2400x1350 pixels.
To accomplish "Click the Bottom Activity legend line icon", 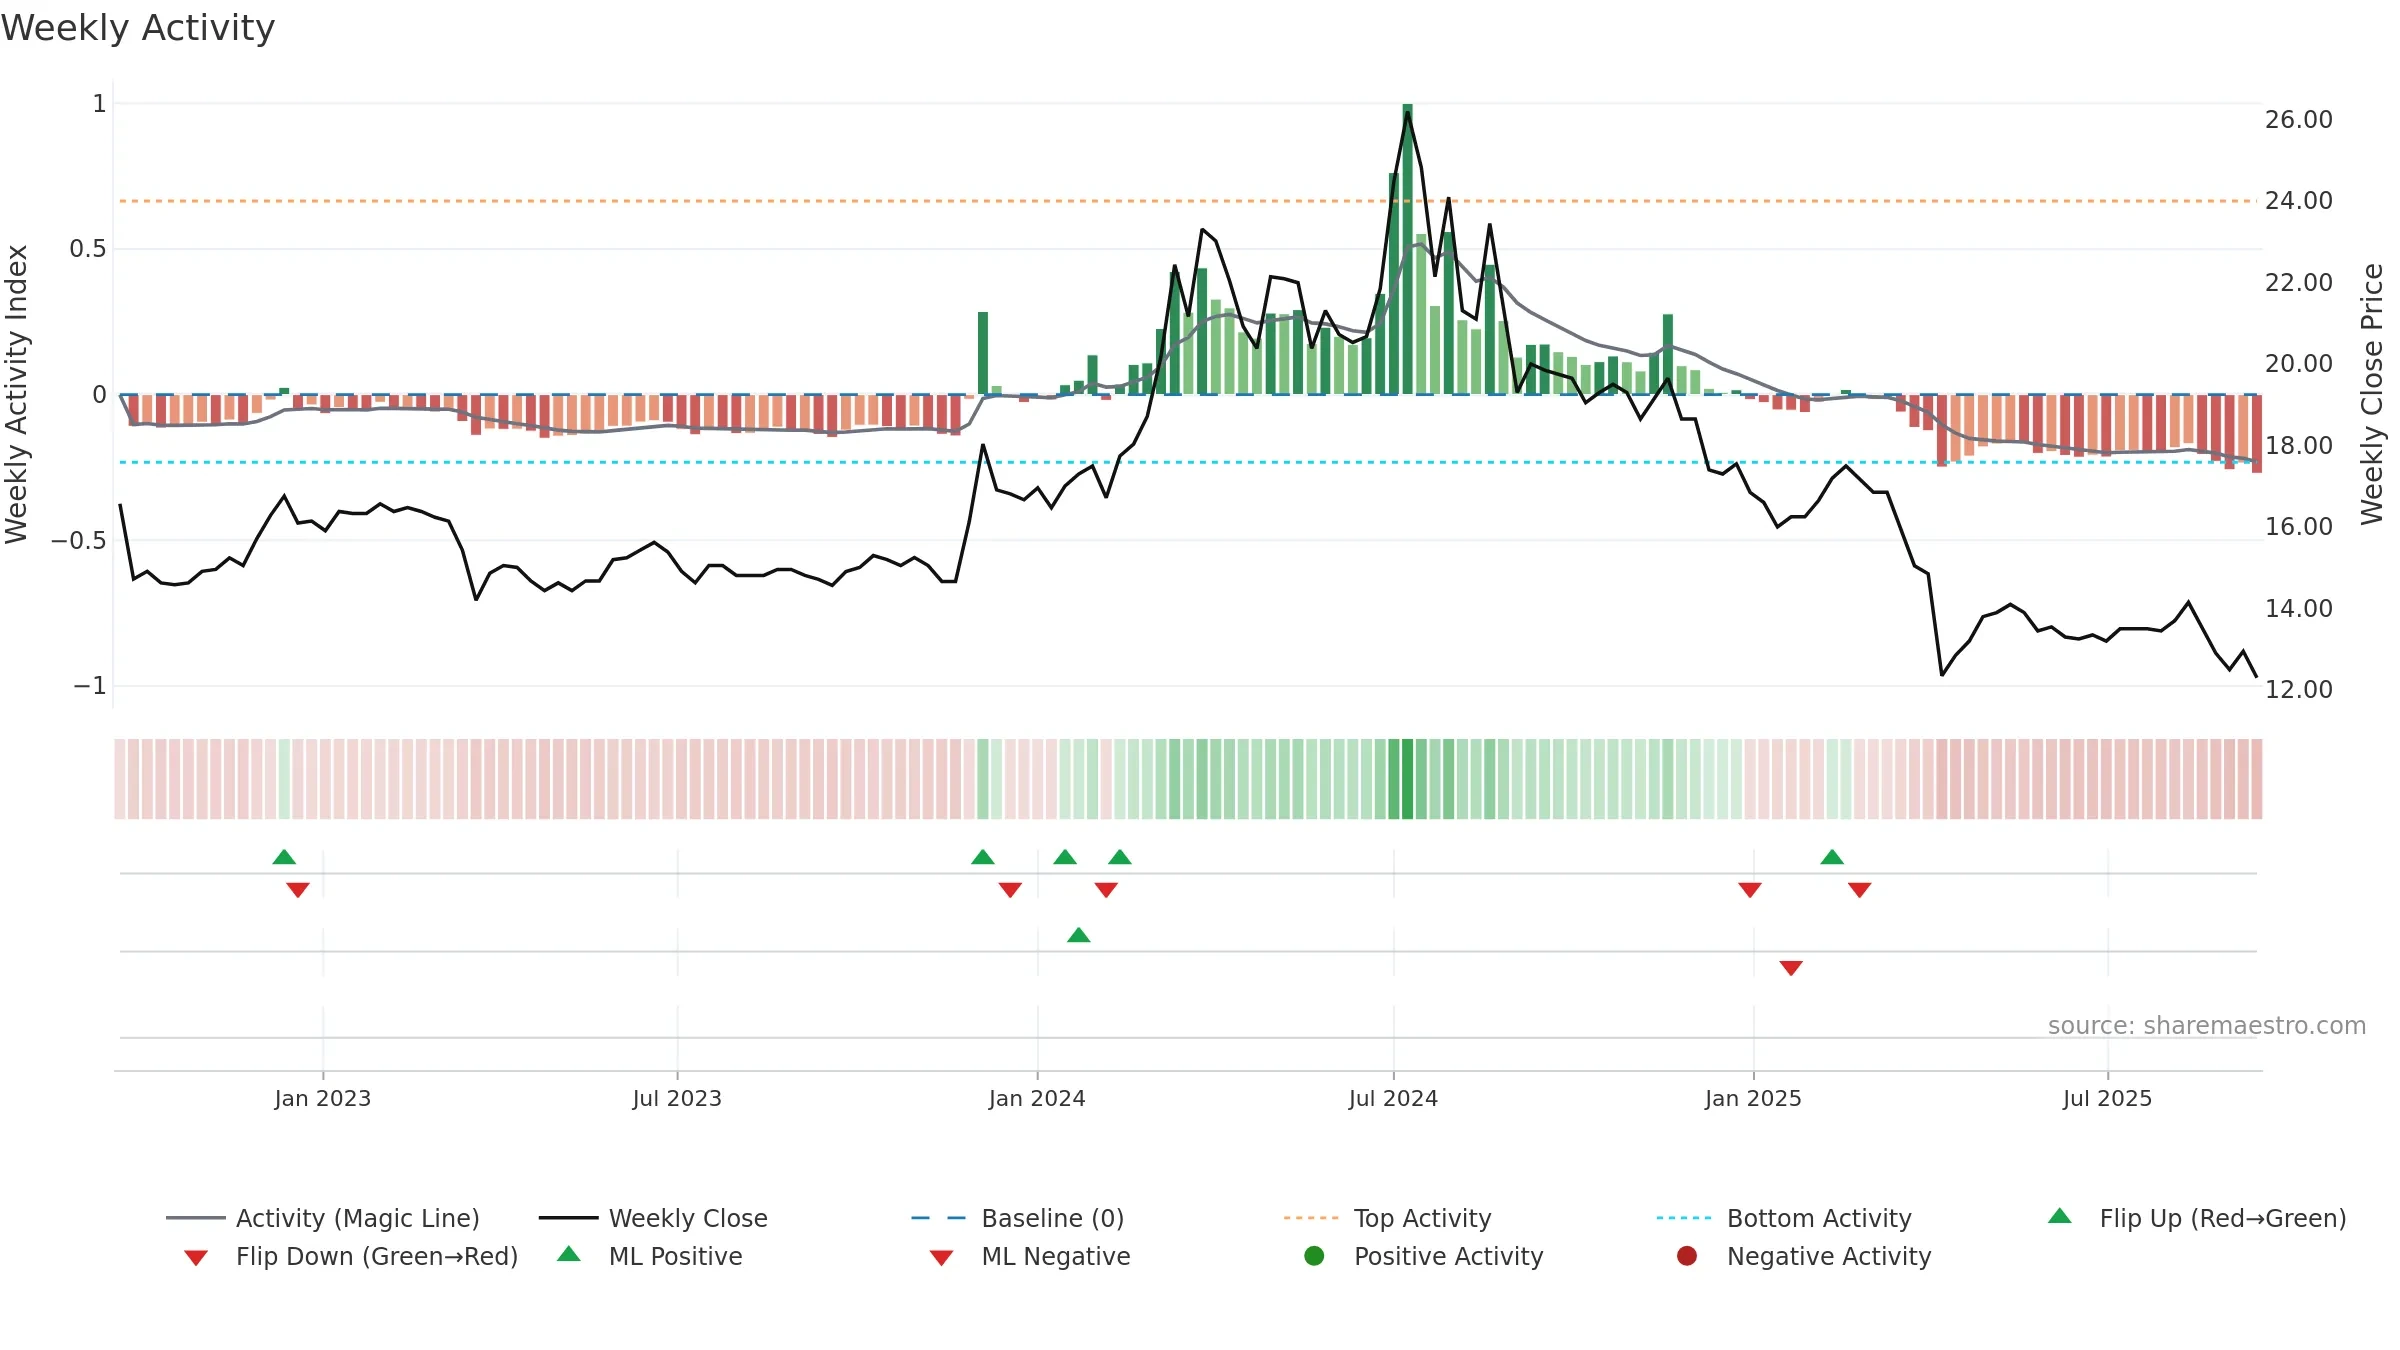I will coord(1684,1218).
